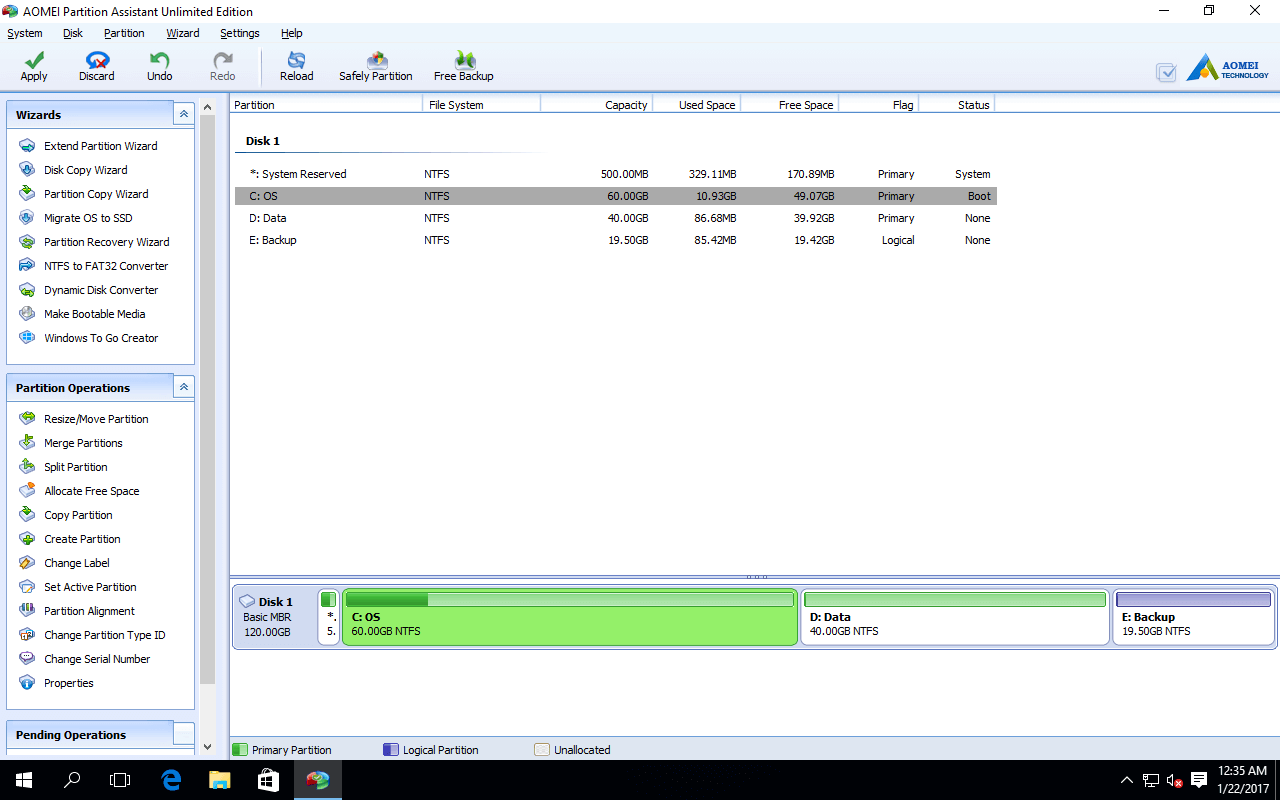The height and width of the screenshot is (800, 1280).
Task: Click Resize/Move Partition
Action: [x=95, y=418]
